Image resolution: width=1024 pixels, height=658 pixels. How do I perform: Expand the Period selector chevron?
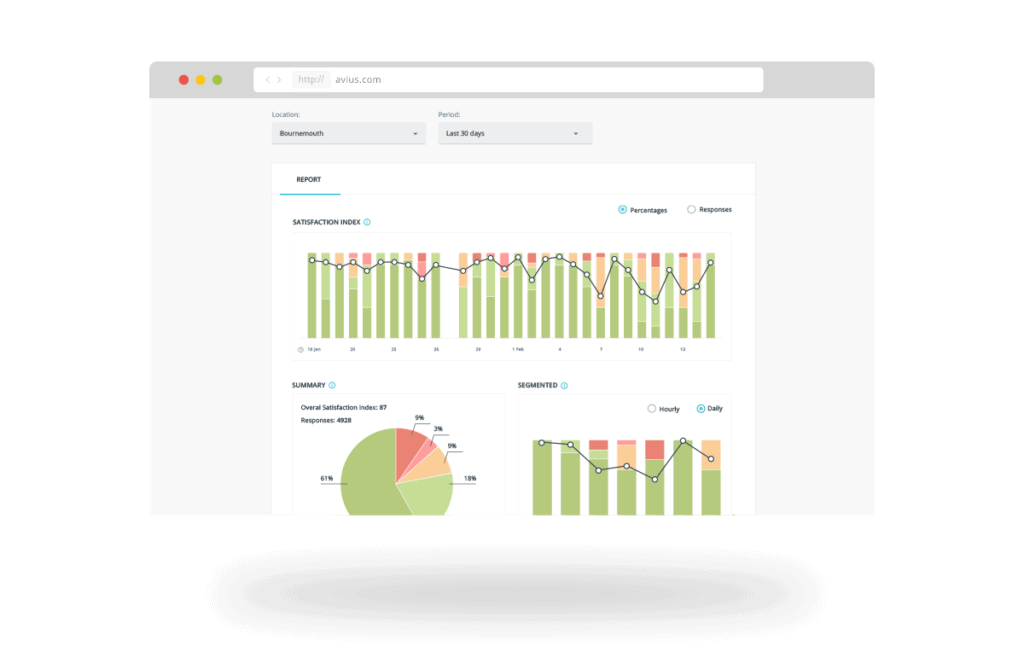(x=575, y=132)
